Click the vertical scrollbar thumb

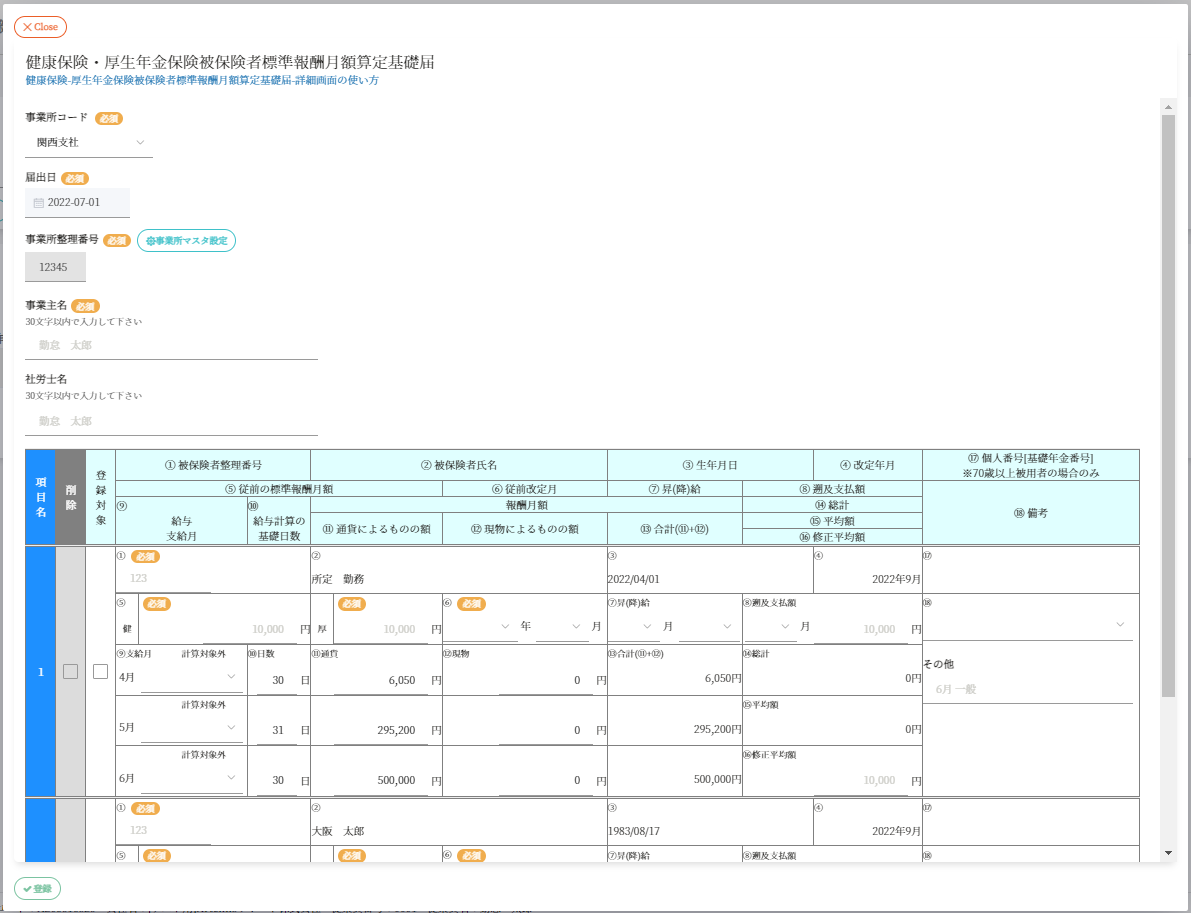[1167, 400]
